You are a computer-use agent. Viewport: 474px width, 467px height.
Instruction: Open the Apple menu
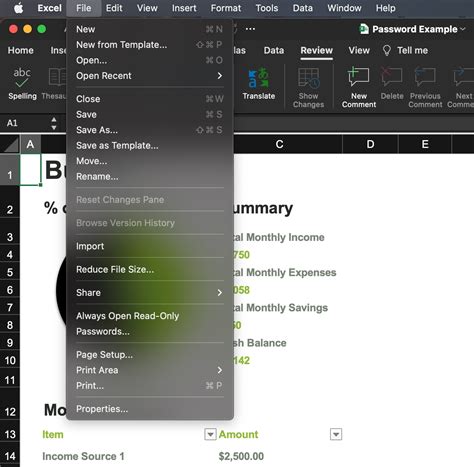19,8
